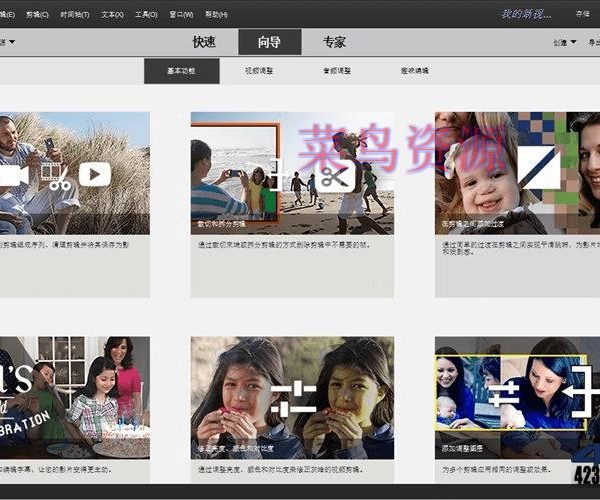
Task: Open the 文本(X) menu
Action: (113, 14)
